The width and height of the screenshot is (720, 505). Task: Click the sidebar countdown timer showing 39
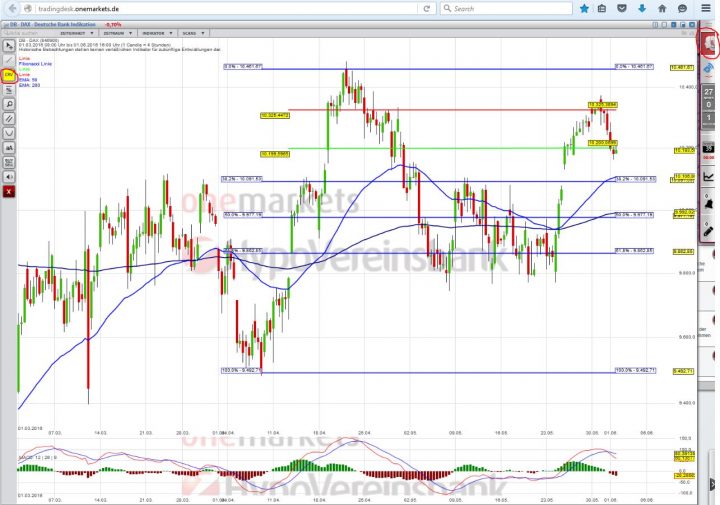(x=709, y=149)
